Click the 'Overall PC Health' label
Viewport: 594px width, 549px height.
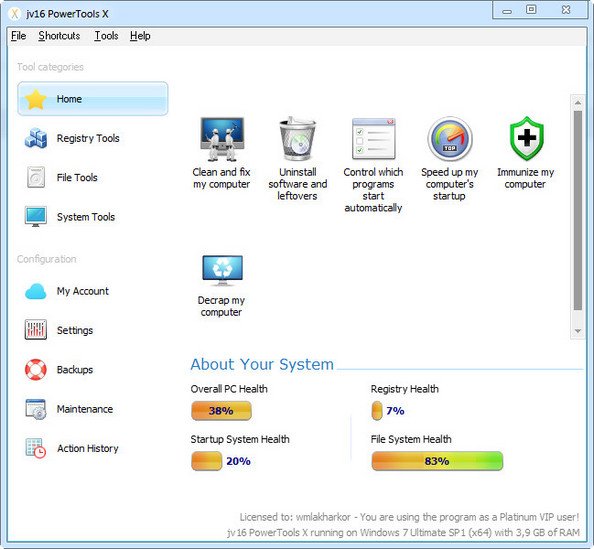229,389
